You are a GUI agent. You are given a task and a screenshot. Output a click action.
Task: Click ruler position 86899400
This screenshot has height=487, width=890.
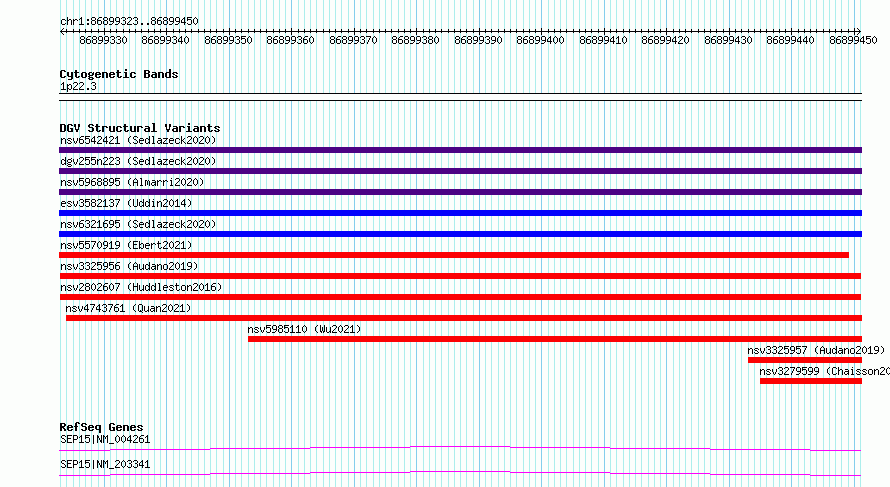pyautogui.click(x=540, y=40)
